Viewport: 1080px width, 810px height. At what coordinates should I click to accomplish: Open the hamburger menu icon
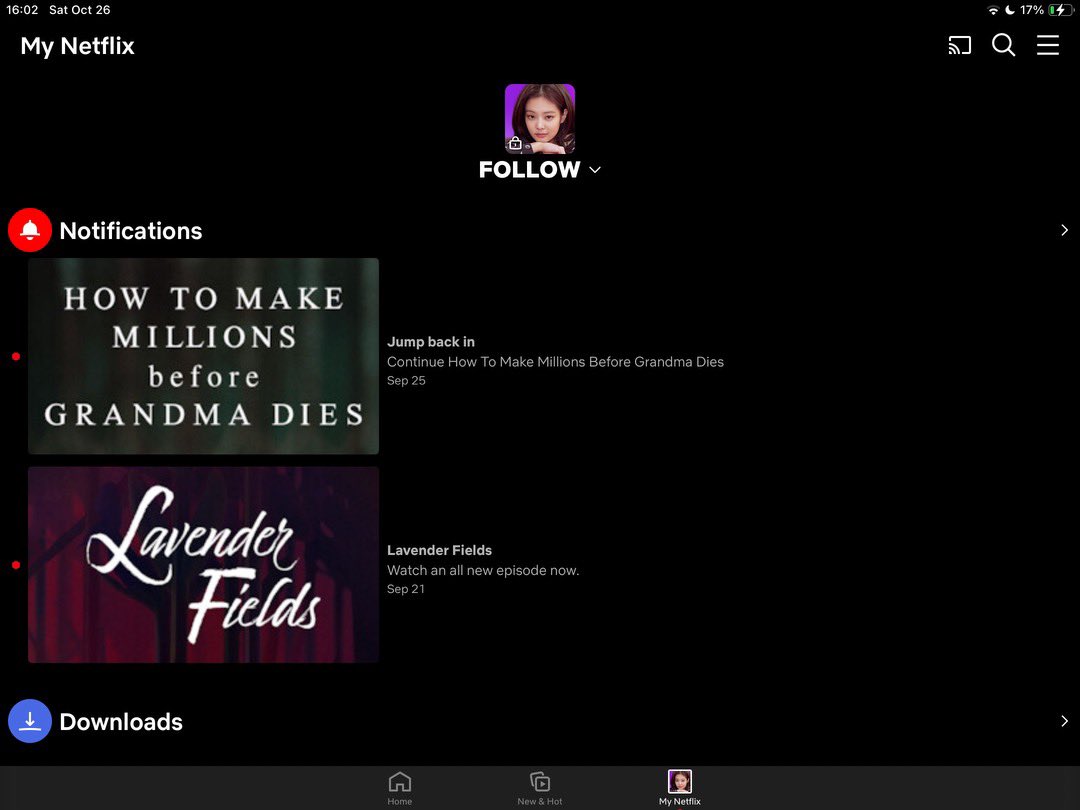tap(1048, 45)
